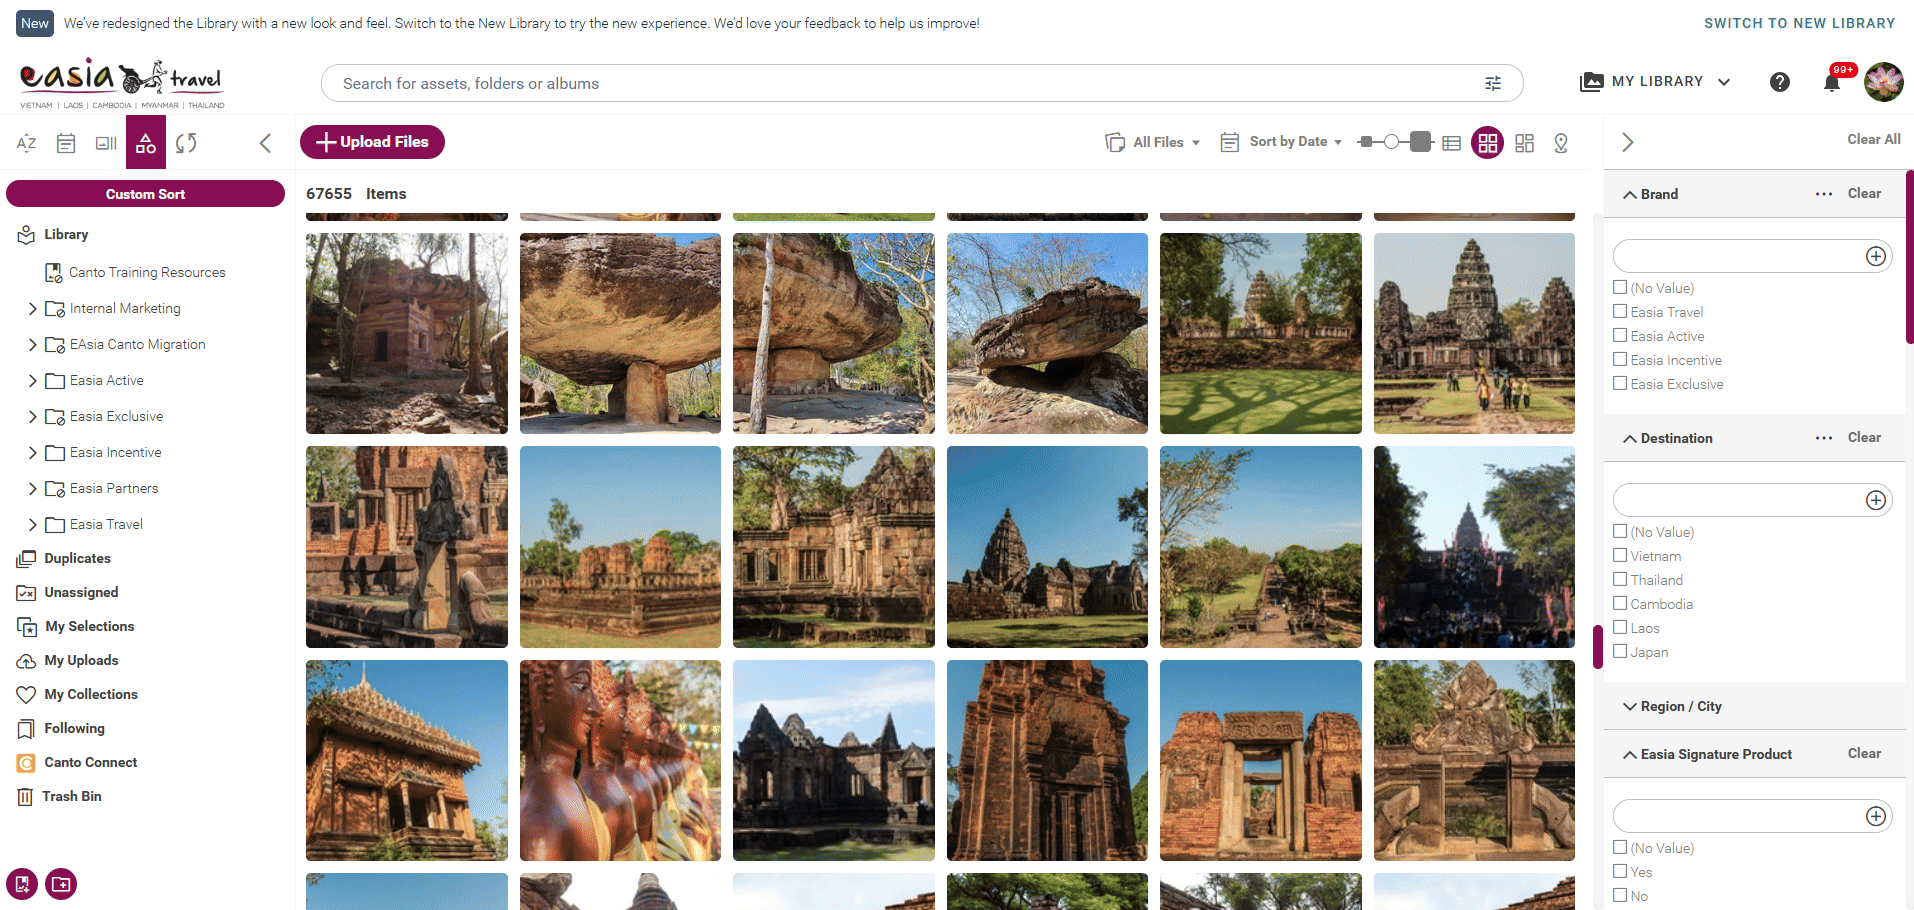Click new folder button at bottom left
The width and height of the screenshot is (1914, 910).
61,884
